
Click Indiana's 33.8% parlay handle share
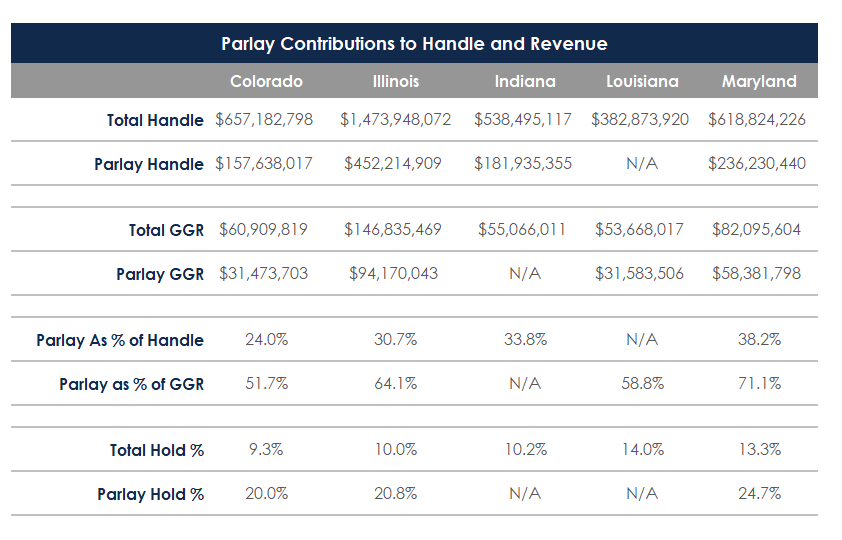[x=525, y=340]
